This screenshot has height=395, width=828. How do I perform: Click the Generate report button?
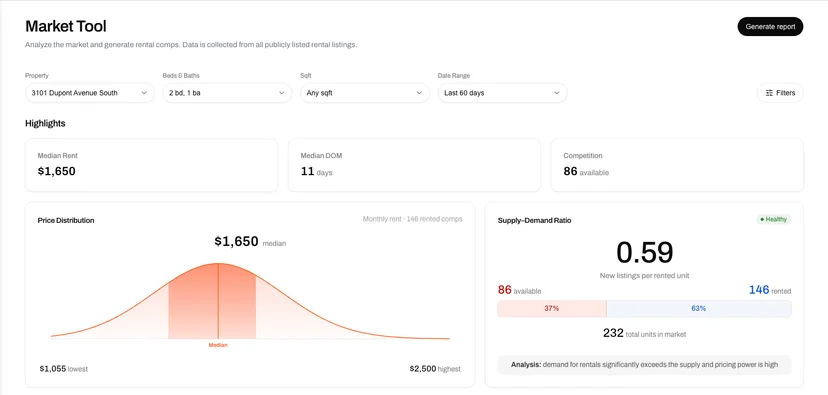click(x=770, y=26)
